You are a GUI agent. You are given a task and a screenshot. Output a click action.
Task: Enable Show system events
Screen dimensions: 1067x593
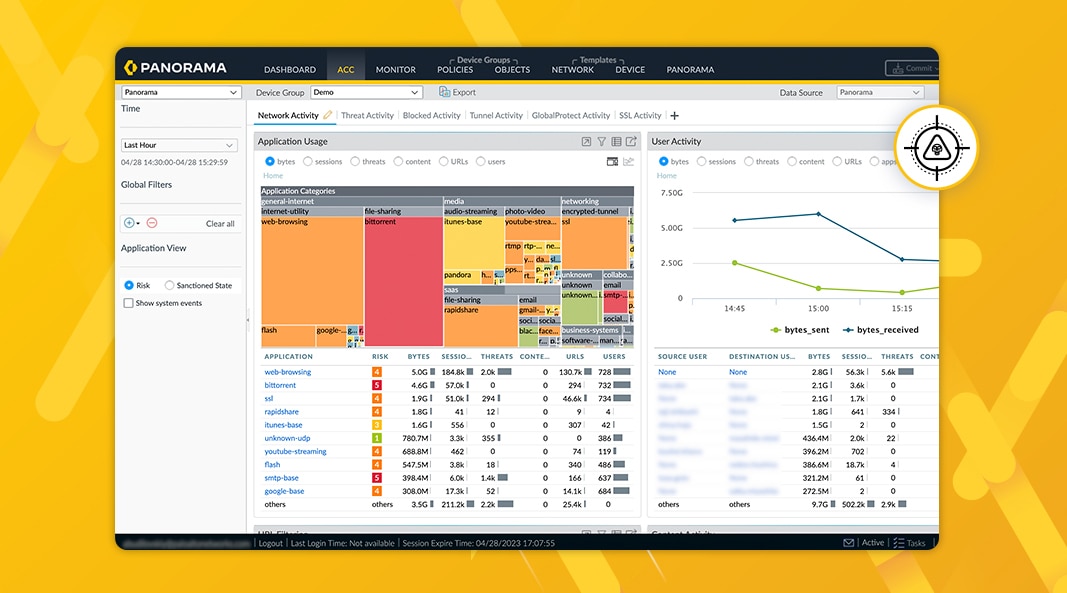click(x=127, y=303)
